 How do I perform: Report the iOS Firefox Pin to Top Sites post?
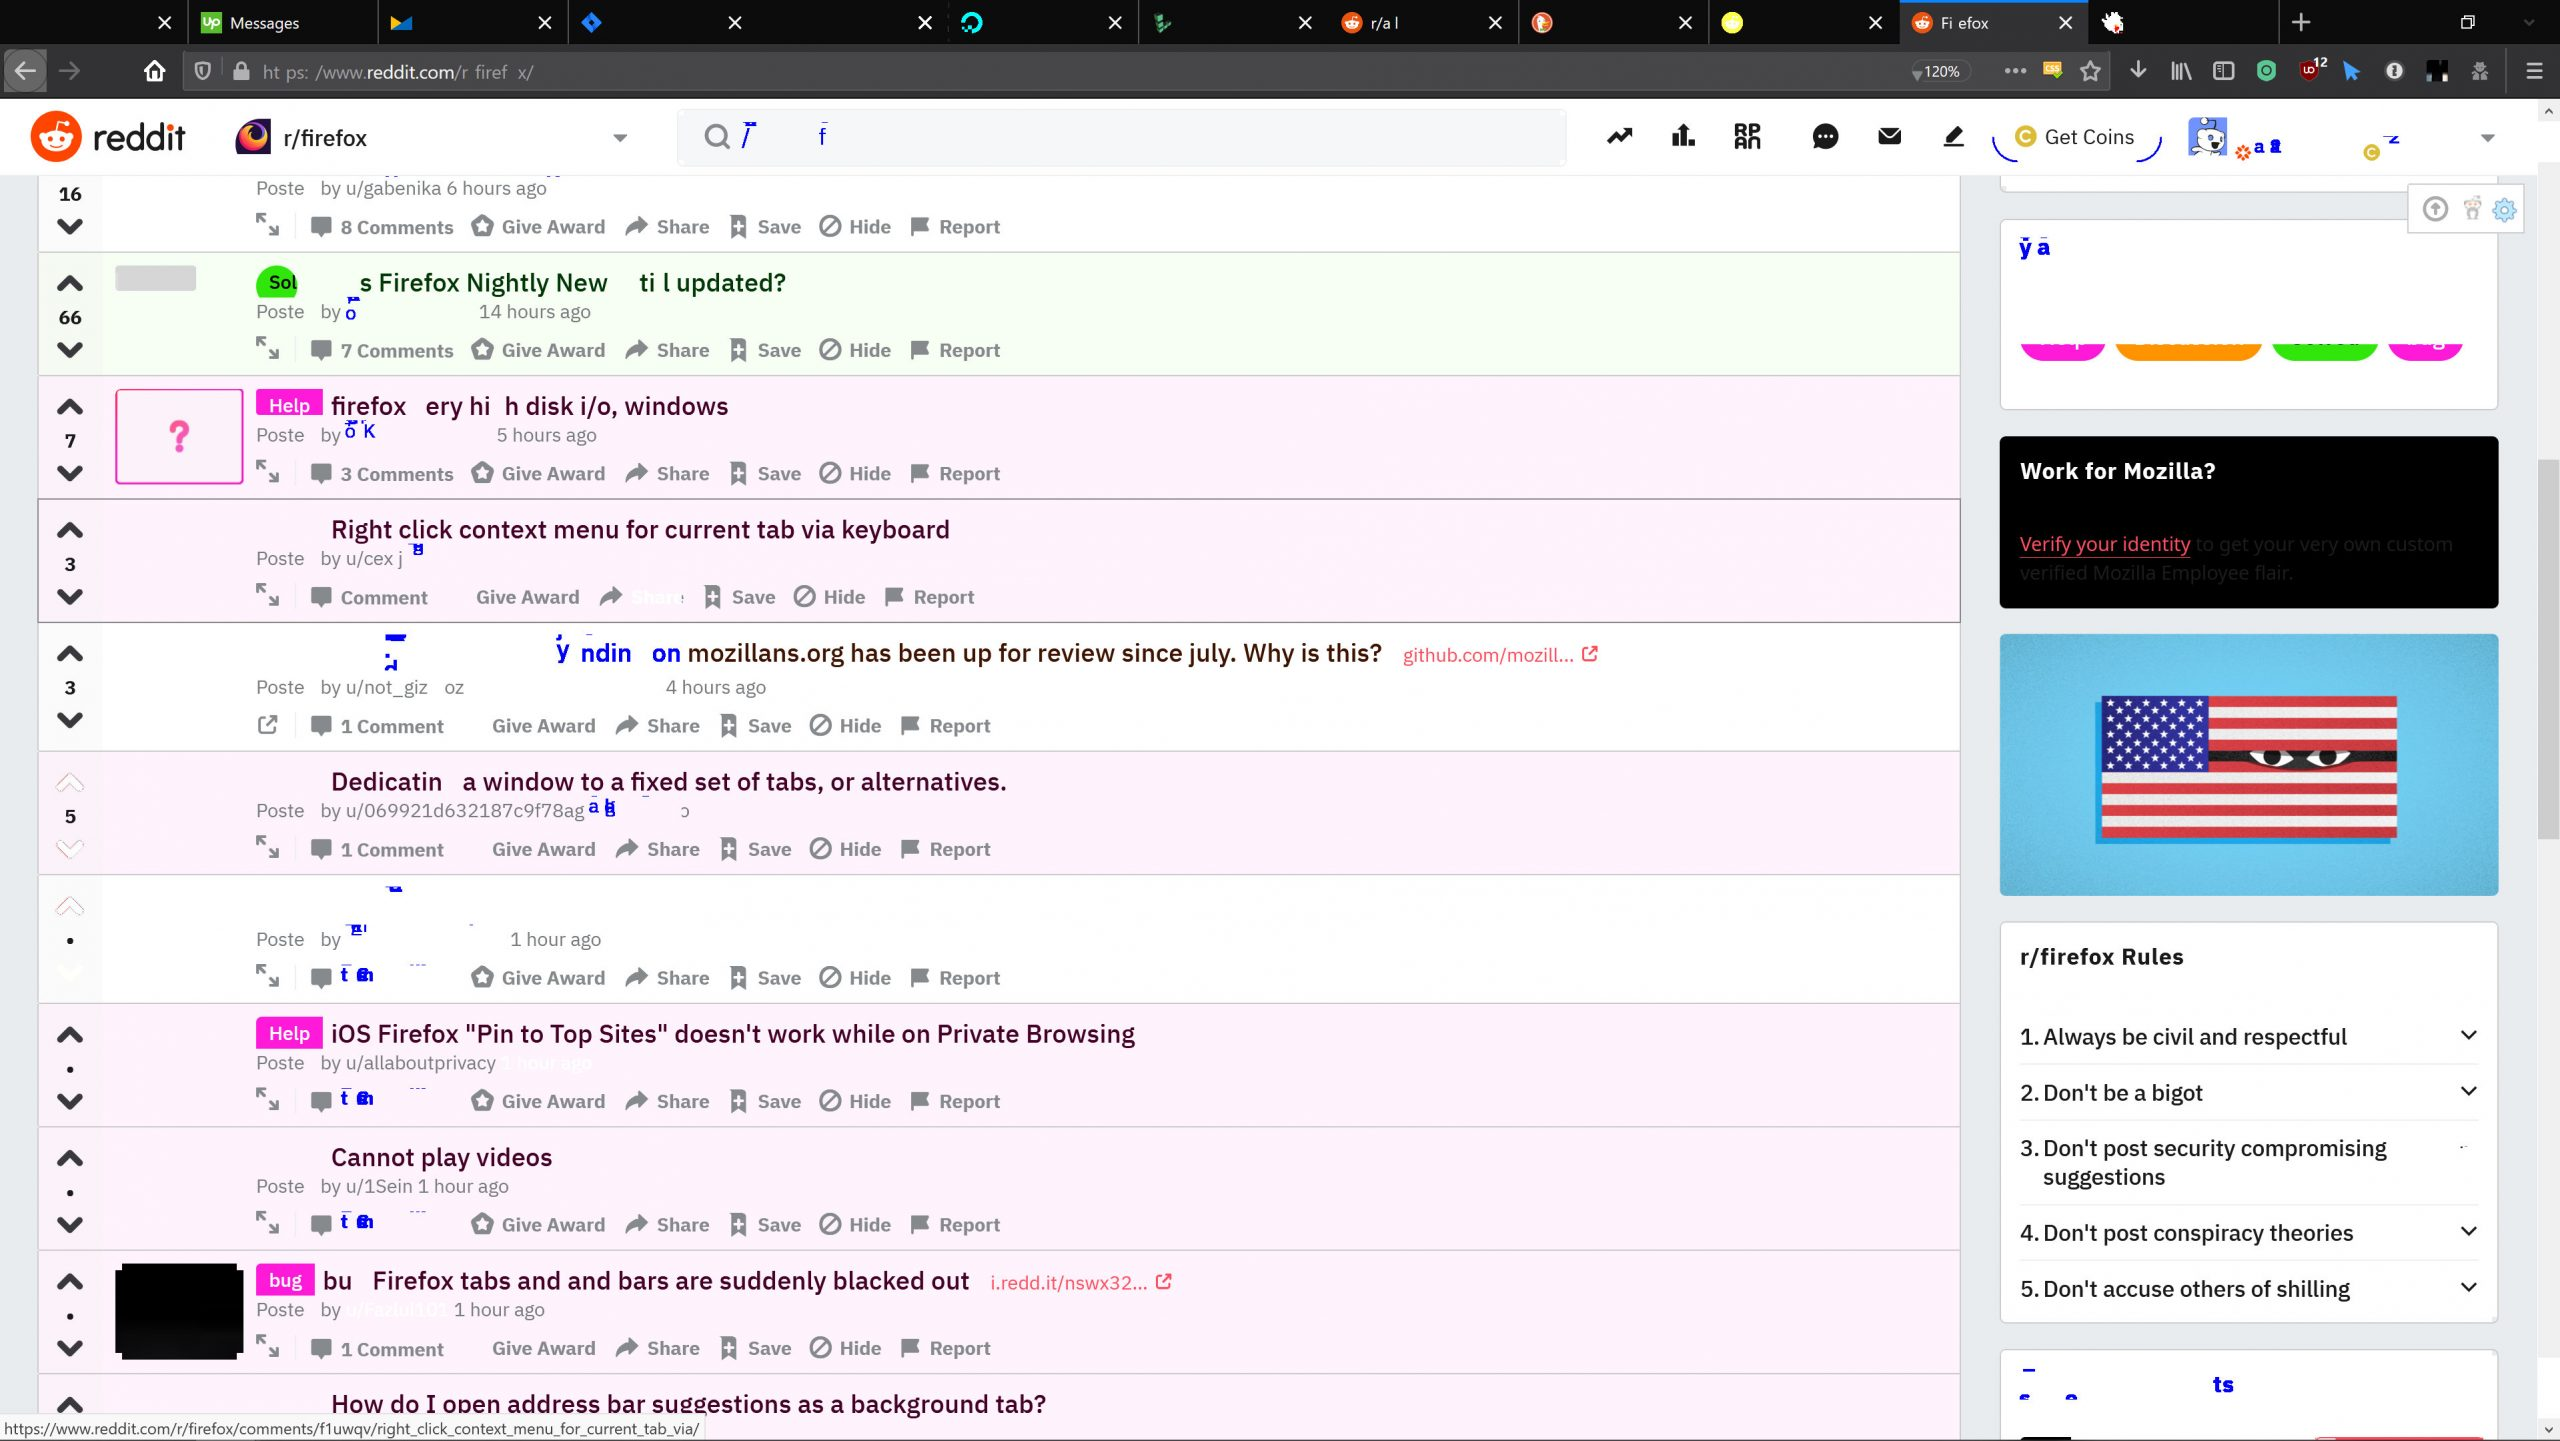tap(955, 1101)
